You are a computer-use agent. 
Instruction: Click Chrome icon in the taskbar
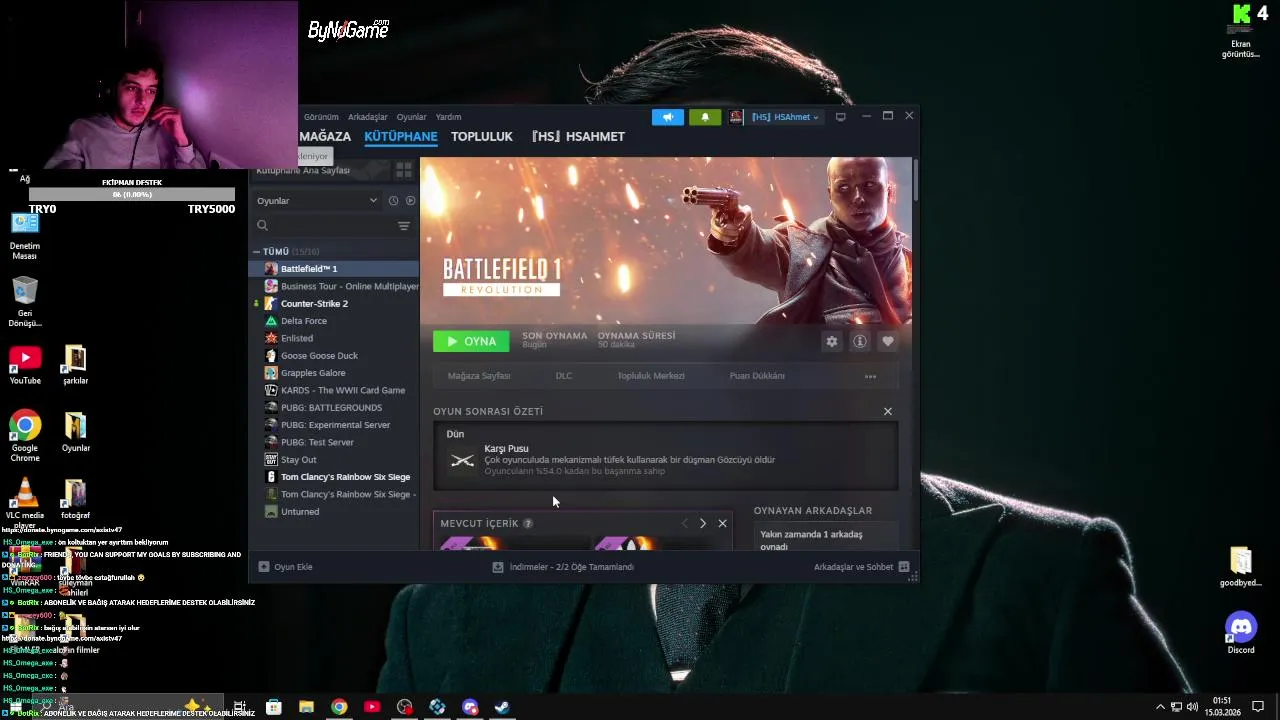(339, 707)
